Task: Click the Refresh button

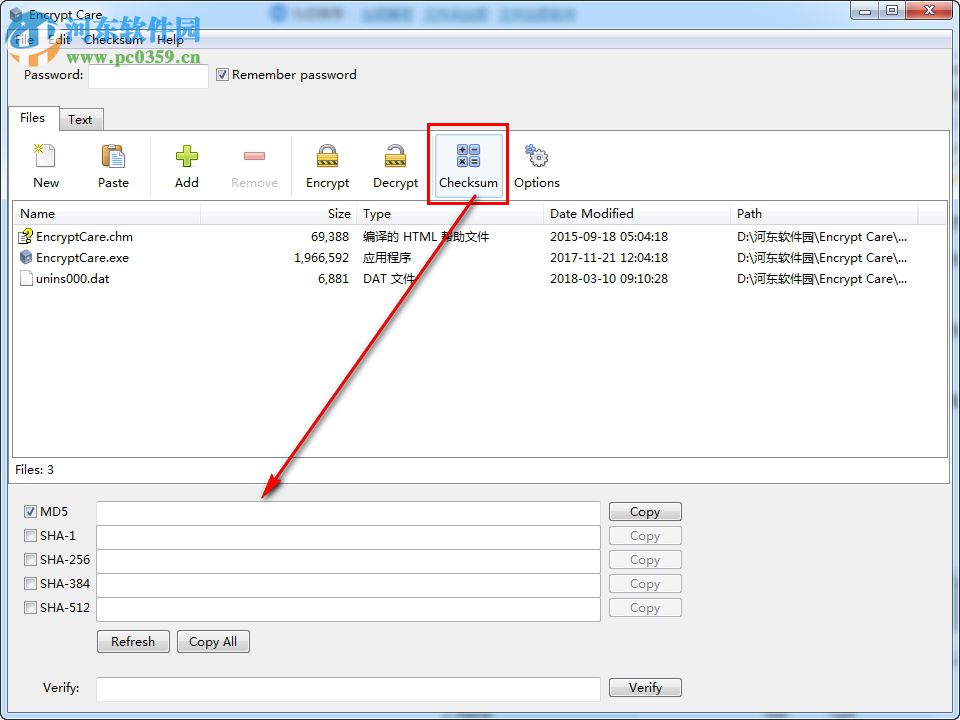Action: tap(133, 641)
